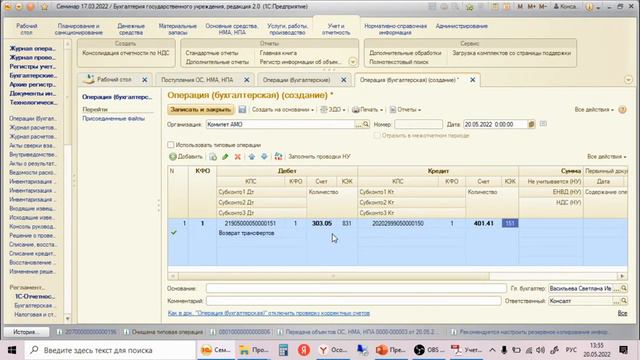Click Заполнить проводки НУ button

319,157
